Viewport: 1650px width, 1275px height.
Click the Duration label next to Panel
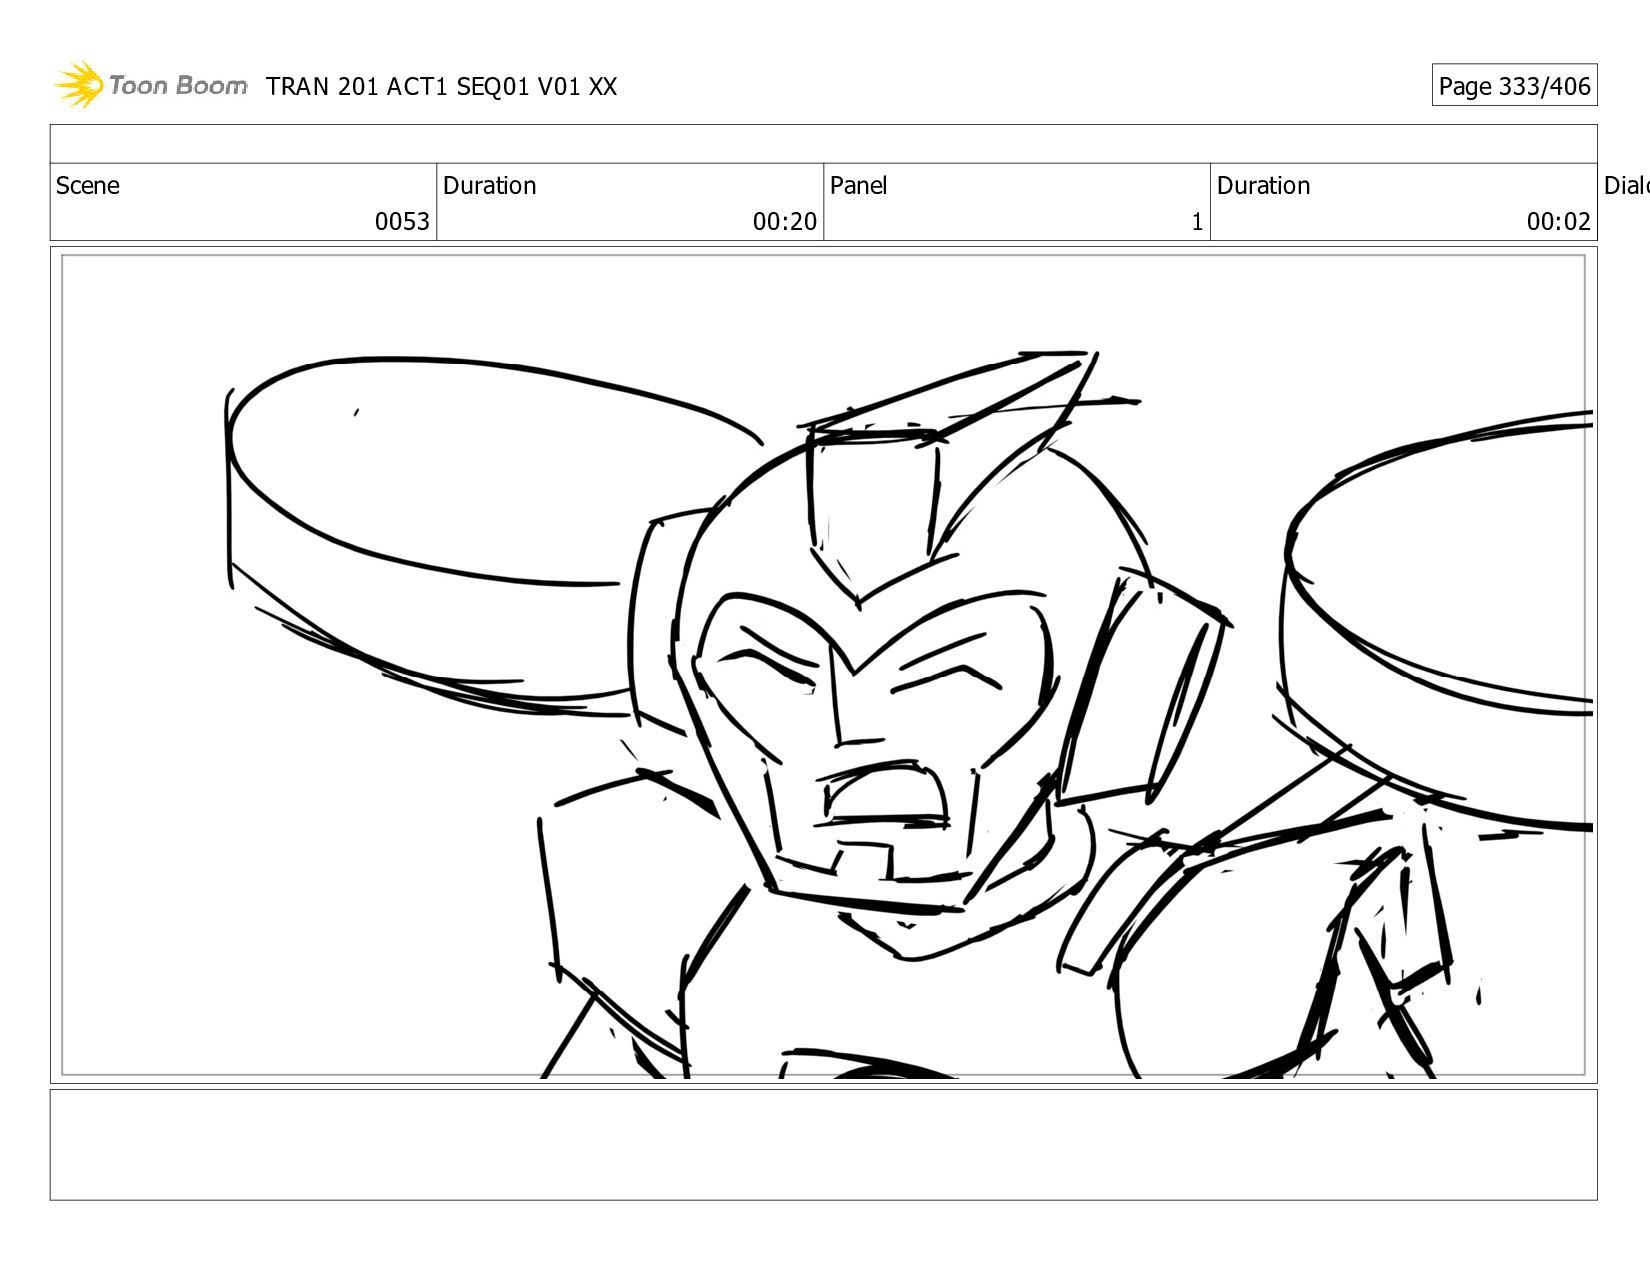click(1263, 186)
